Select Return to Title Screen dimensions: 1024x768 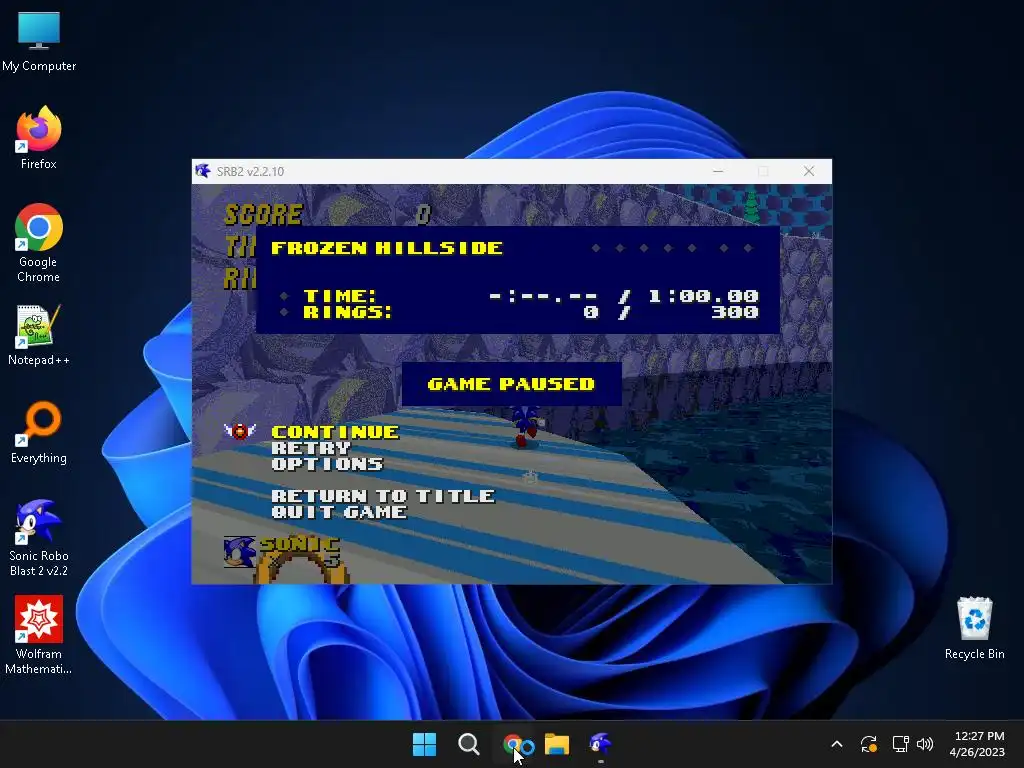click(x=383, y=496)
